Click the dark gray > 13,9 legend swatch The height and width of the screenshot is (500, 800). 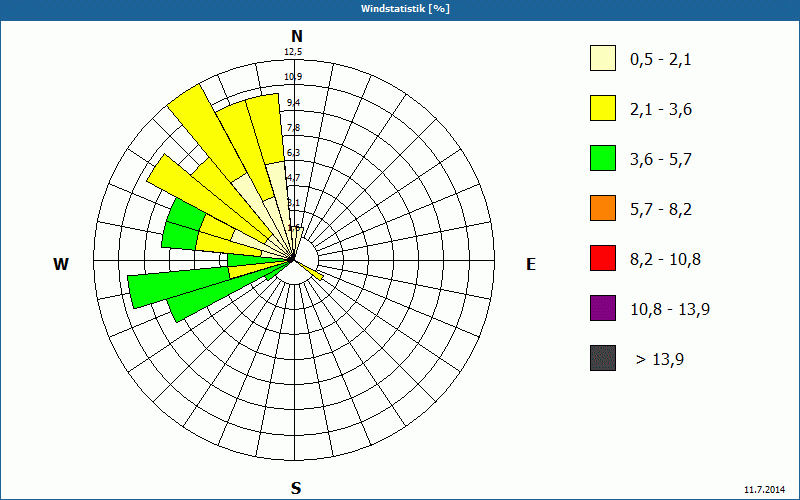pos(603,358)
